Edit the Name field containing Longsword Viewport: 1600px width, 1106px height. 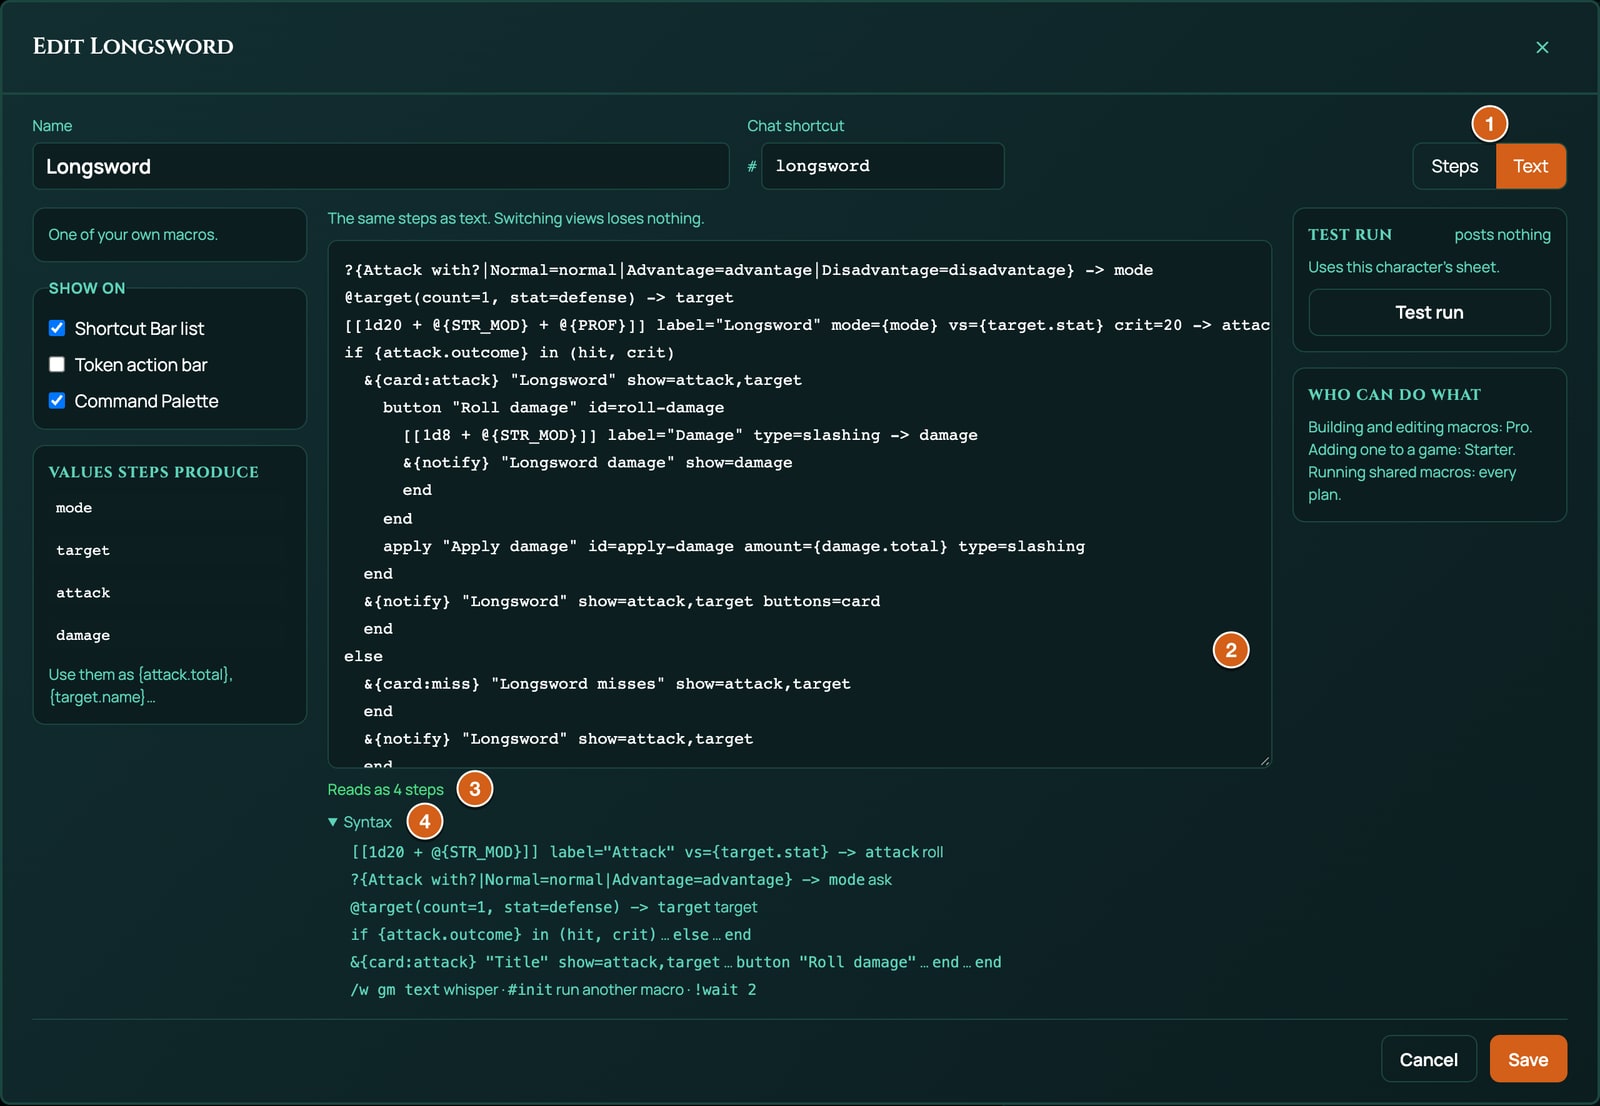(381, 166)
